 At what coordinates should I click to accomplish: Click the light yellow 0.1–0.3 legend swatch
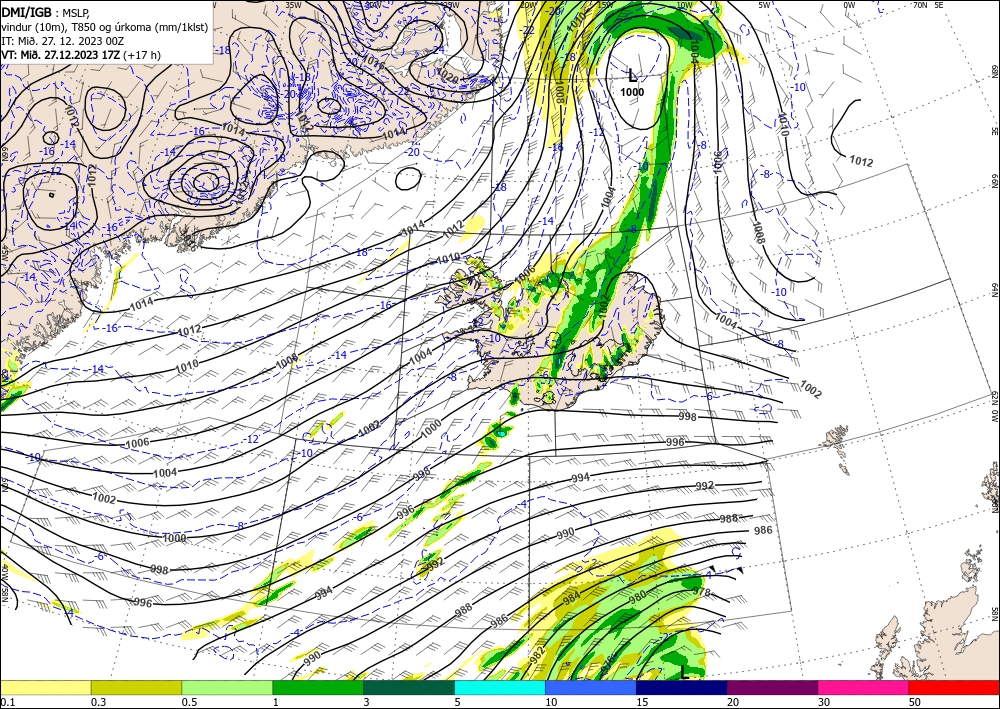[x=45, y=687]
